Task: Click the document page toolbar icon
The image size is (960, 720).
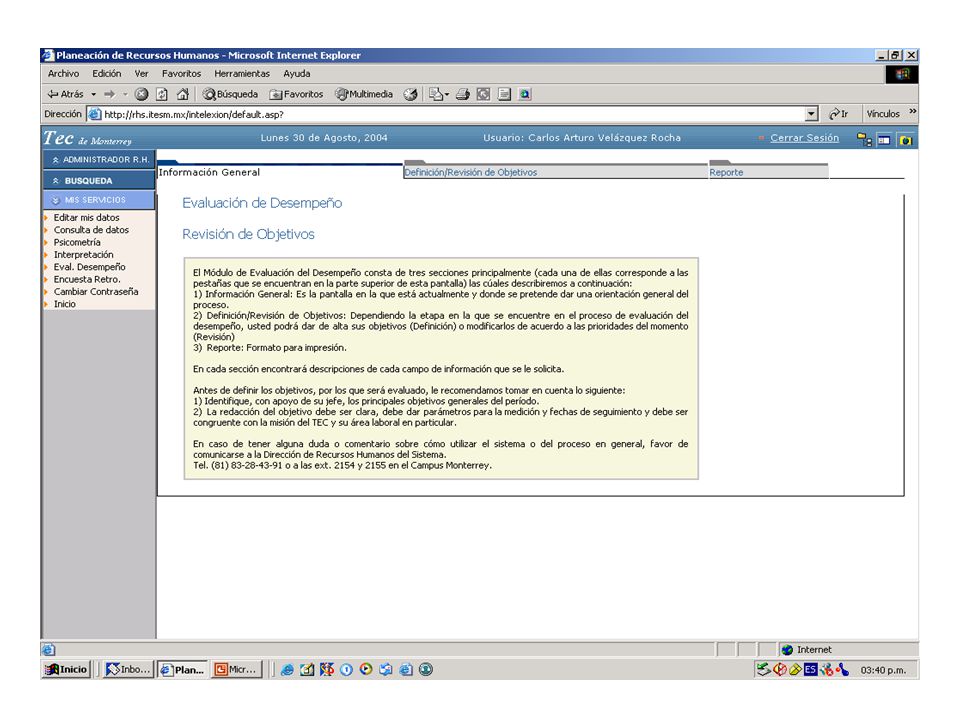Action: coord(504,94)
